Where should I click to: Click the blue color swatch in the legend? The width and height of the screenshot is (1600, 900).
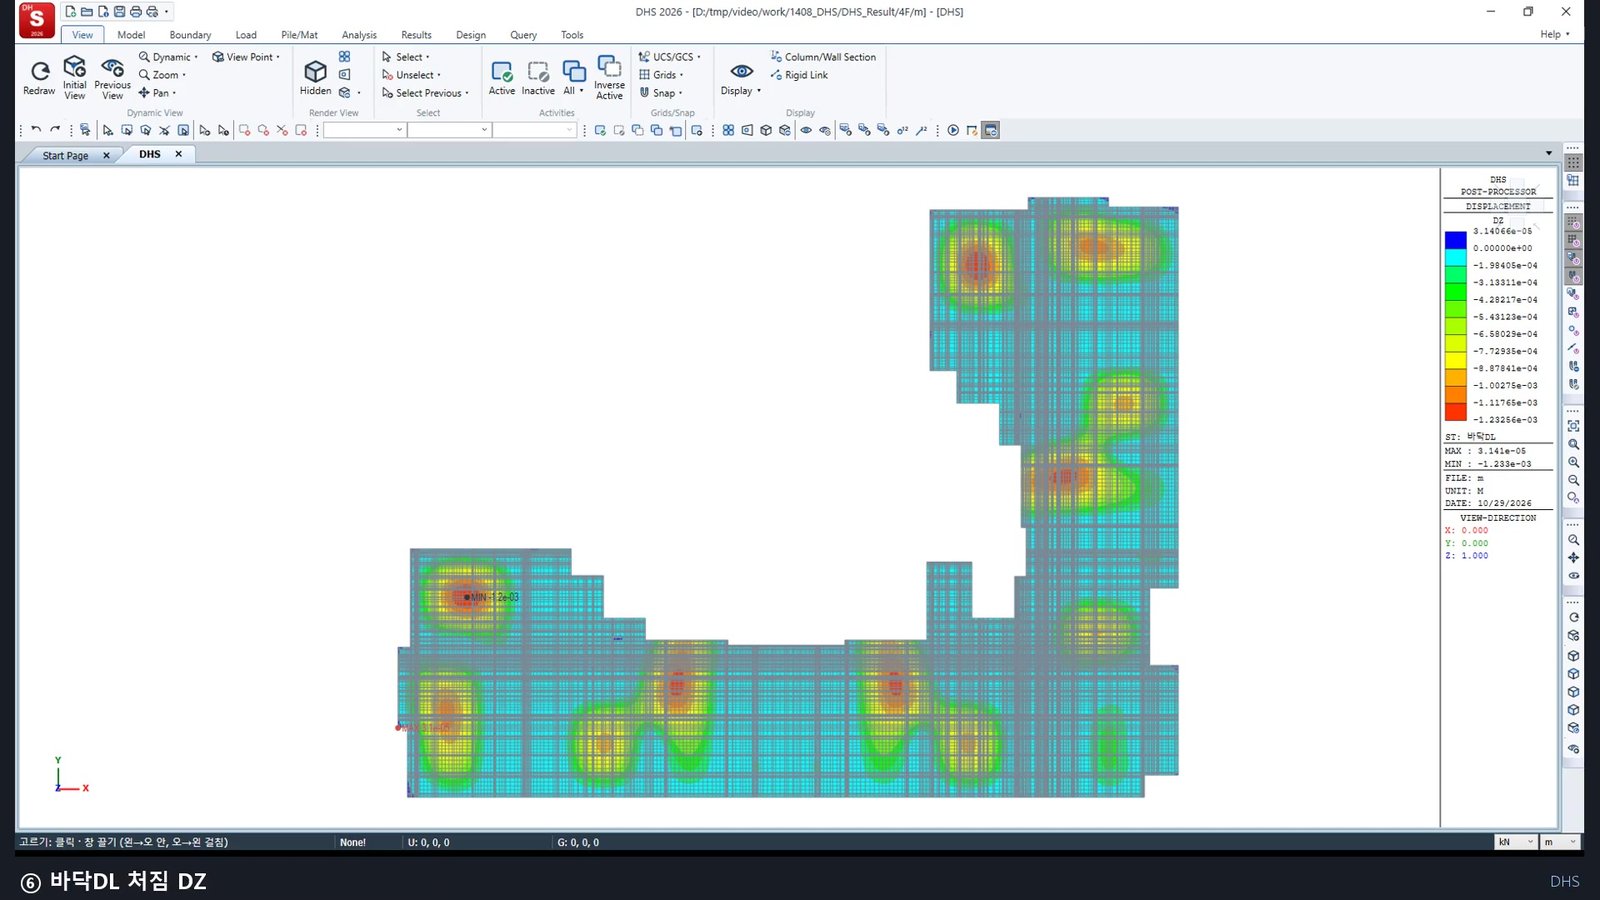[x=1455, y=240]
